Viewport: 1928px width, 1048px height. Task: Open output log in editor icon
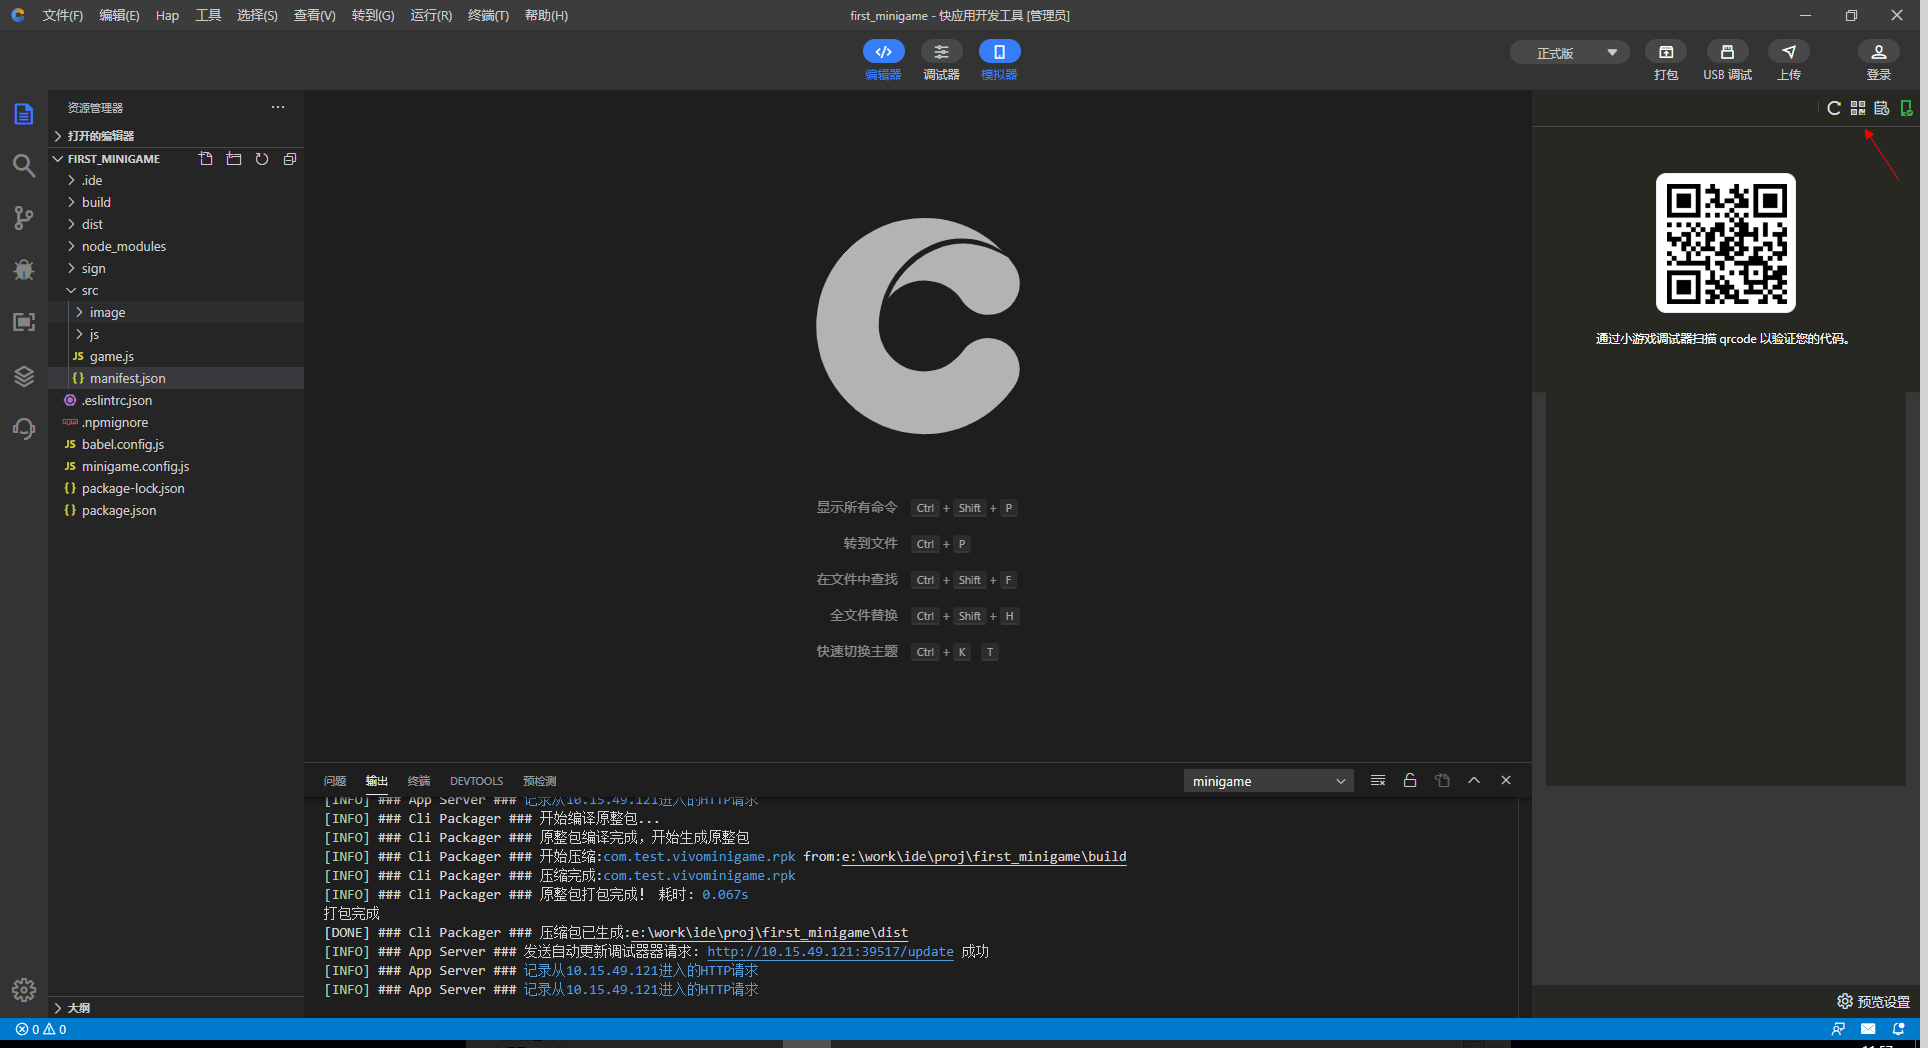coord(1442,781)
